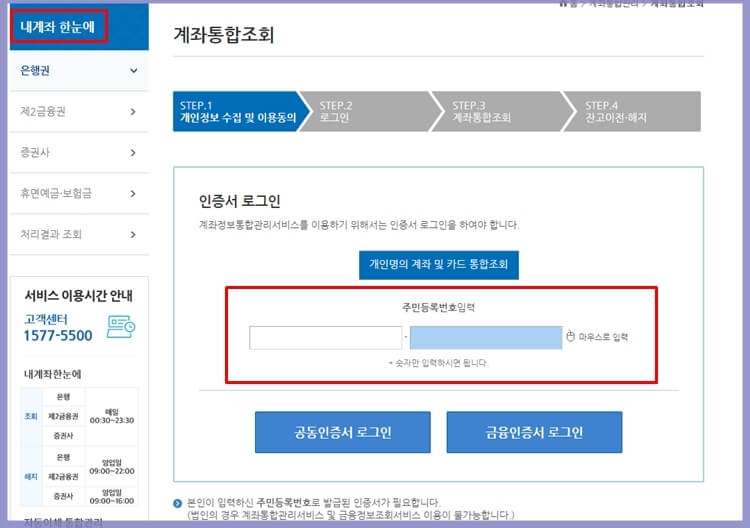The image size is (750, 528).
Task: Click the 09:00~16:00 hours cell
Action: (111, 496)
